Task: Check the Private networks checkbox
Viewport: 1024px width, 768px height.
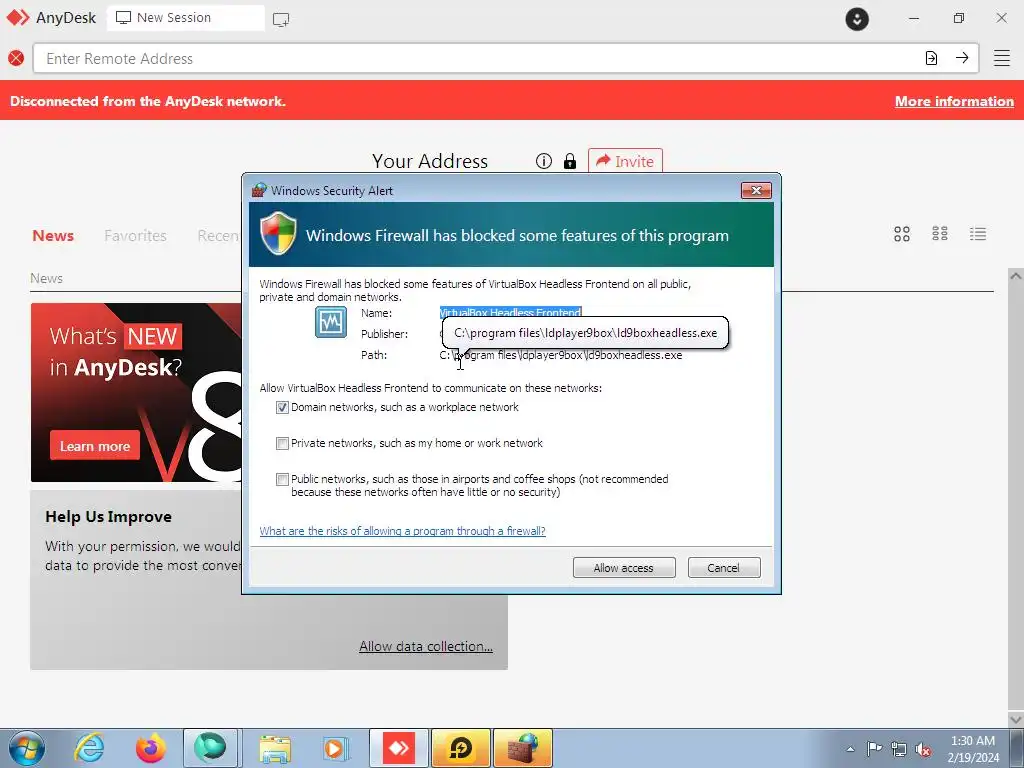Action: 282,443
